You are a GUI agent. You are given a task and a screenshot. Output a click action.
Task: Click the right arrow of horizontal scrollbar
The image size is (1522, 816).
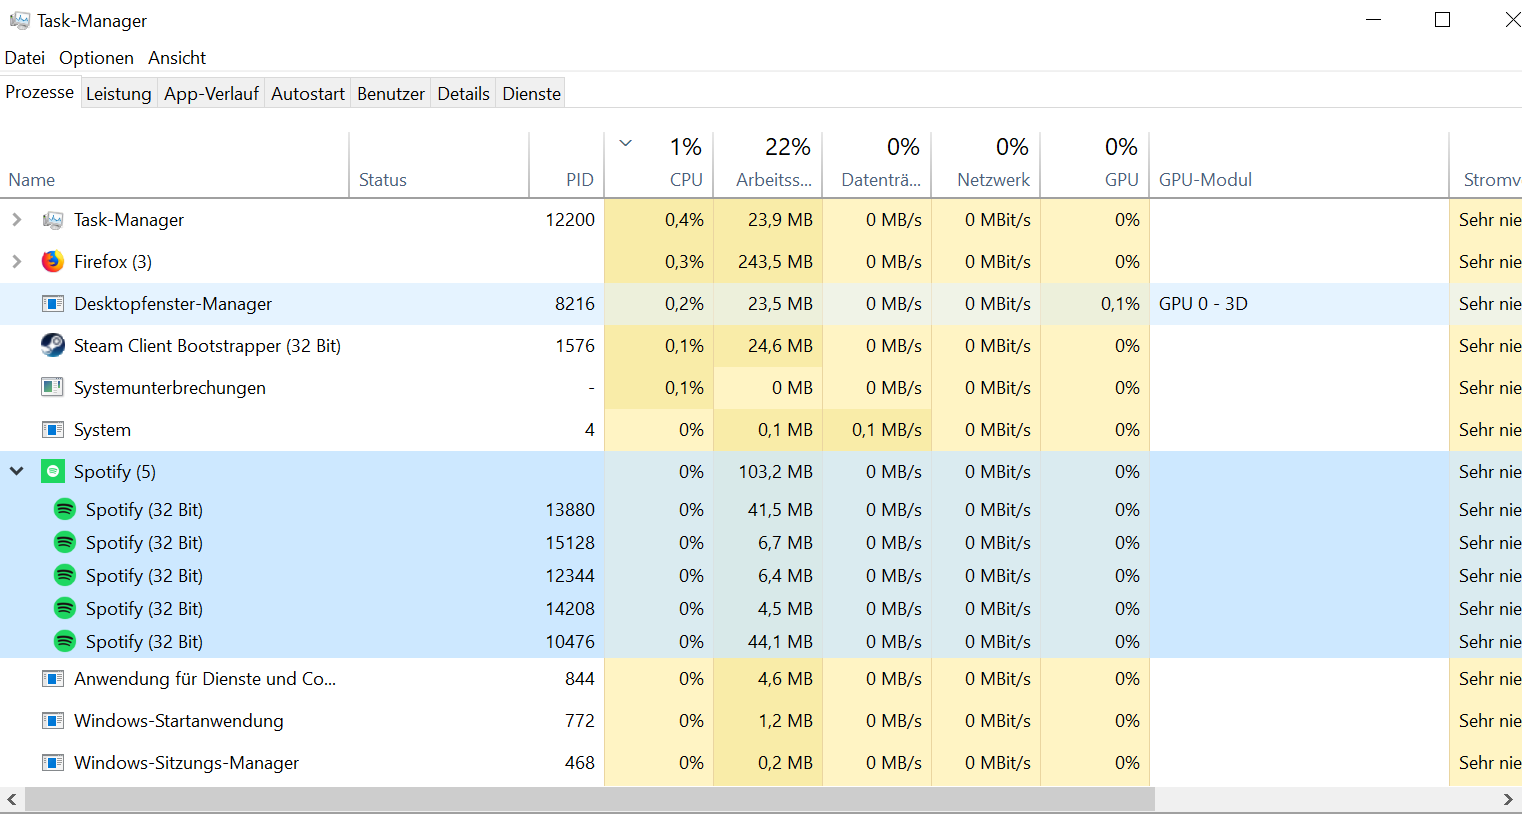point(1509,799)
